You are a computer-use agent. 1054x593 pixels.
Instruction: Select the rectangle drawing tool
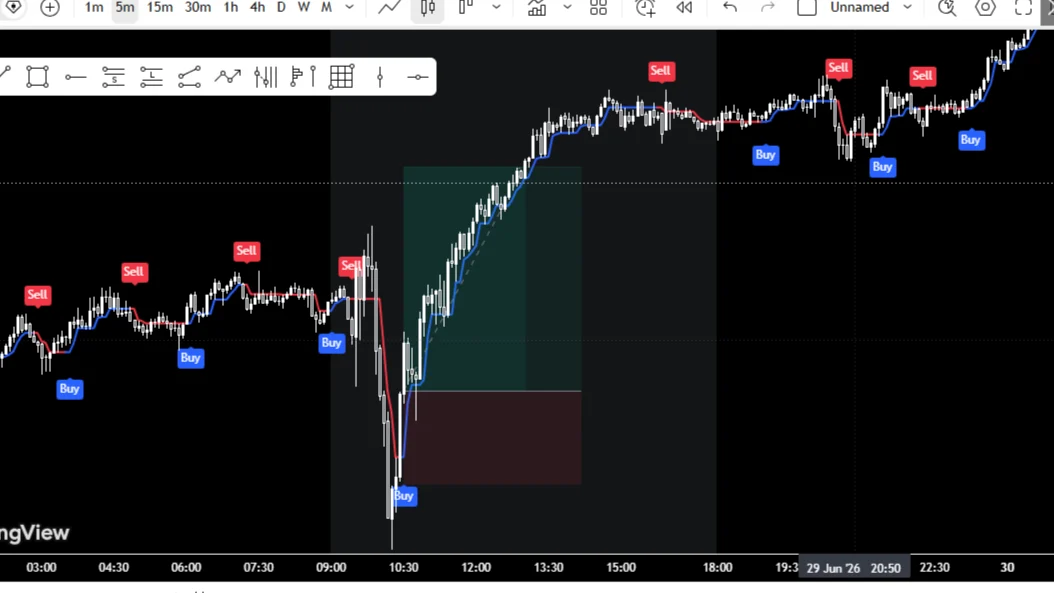coord(38,77)
